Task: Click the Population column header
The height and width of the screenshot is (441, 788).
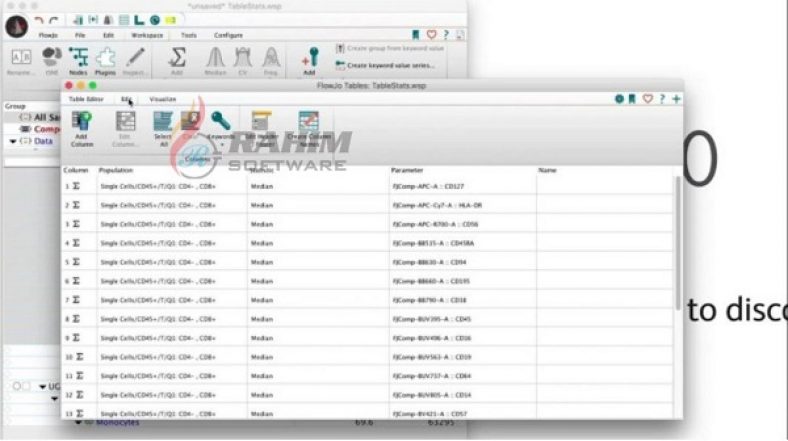Action: click(116, 170)
